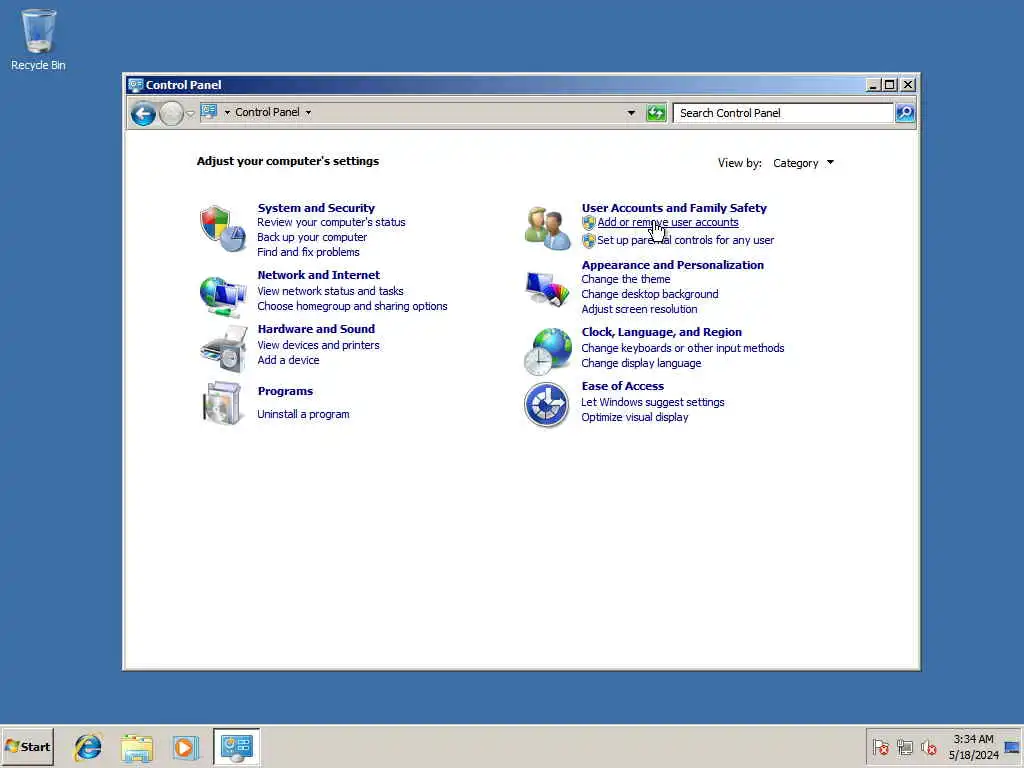Click Back up your computer
Screen dimensions: 1024x768
point(312,237)
